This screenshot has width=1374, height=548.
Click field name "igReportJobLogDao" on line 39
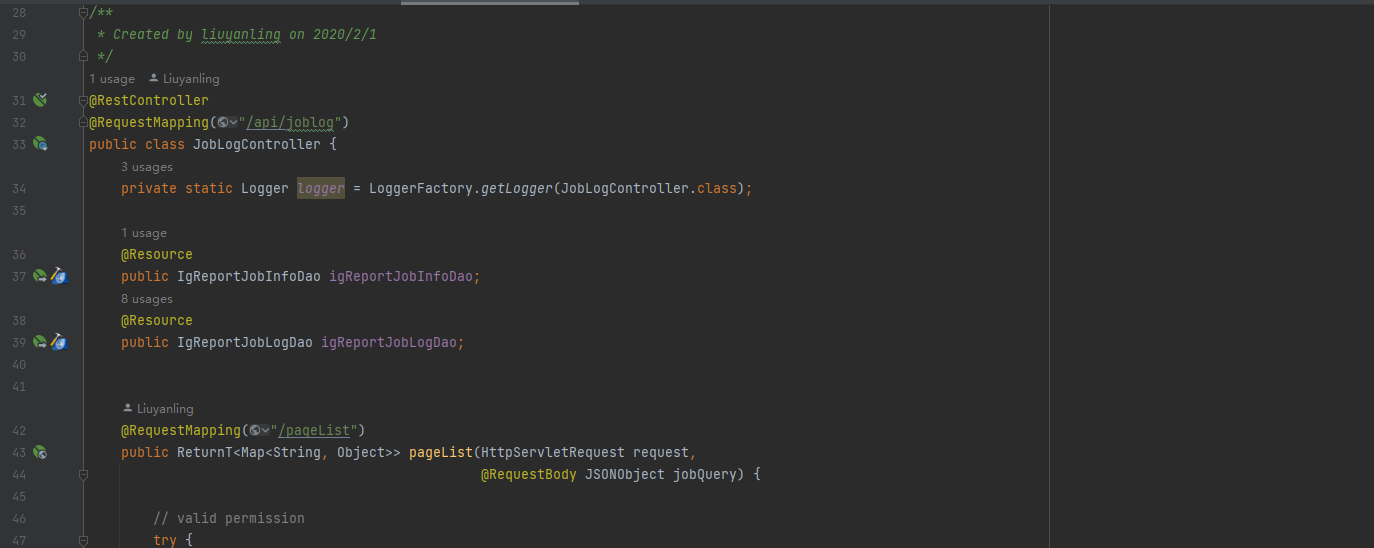389,342
